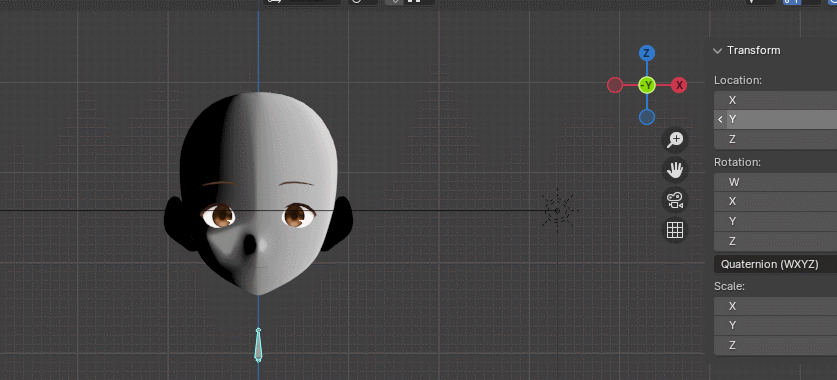Click the "Location:" label
This screenshot has height=380, width=837.
pyautogui.click(x=738, y=81)
